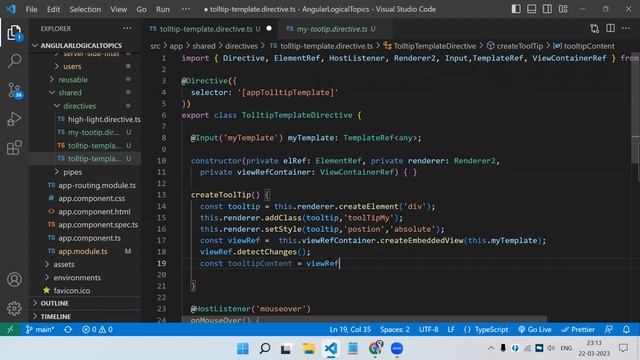Open Windows Start button on taskbar
Viewport: 640px width, 360px height.
pos(243,349)
